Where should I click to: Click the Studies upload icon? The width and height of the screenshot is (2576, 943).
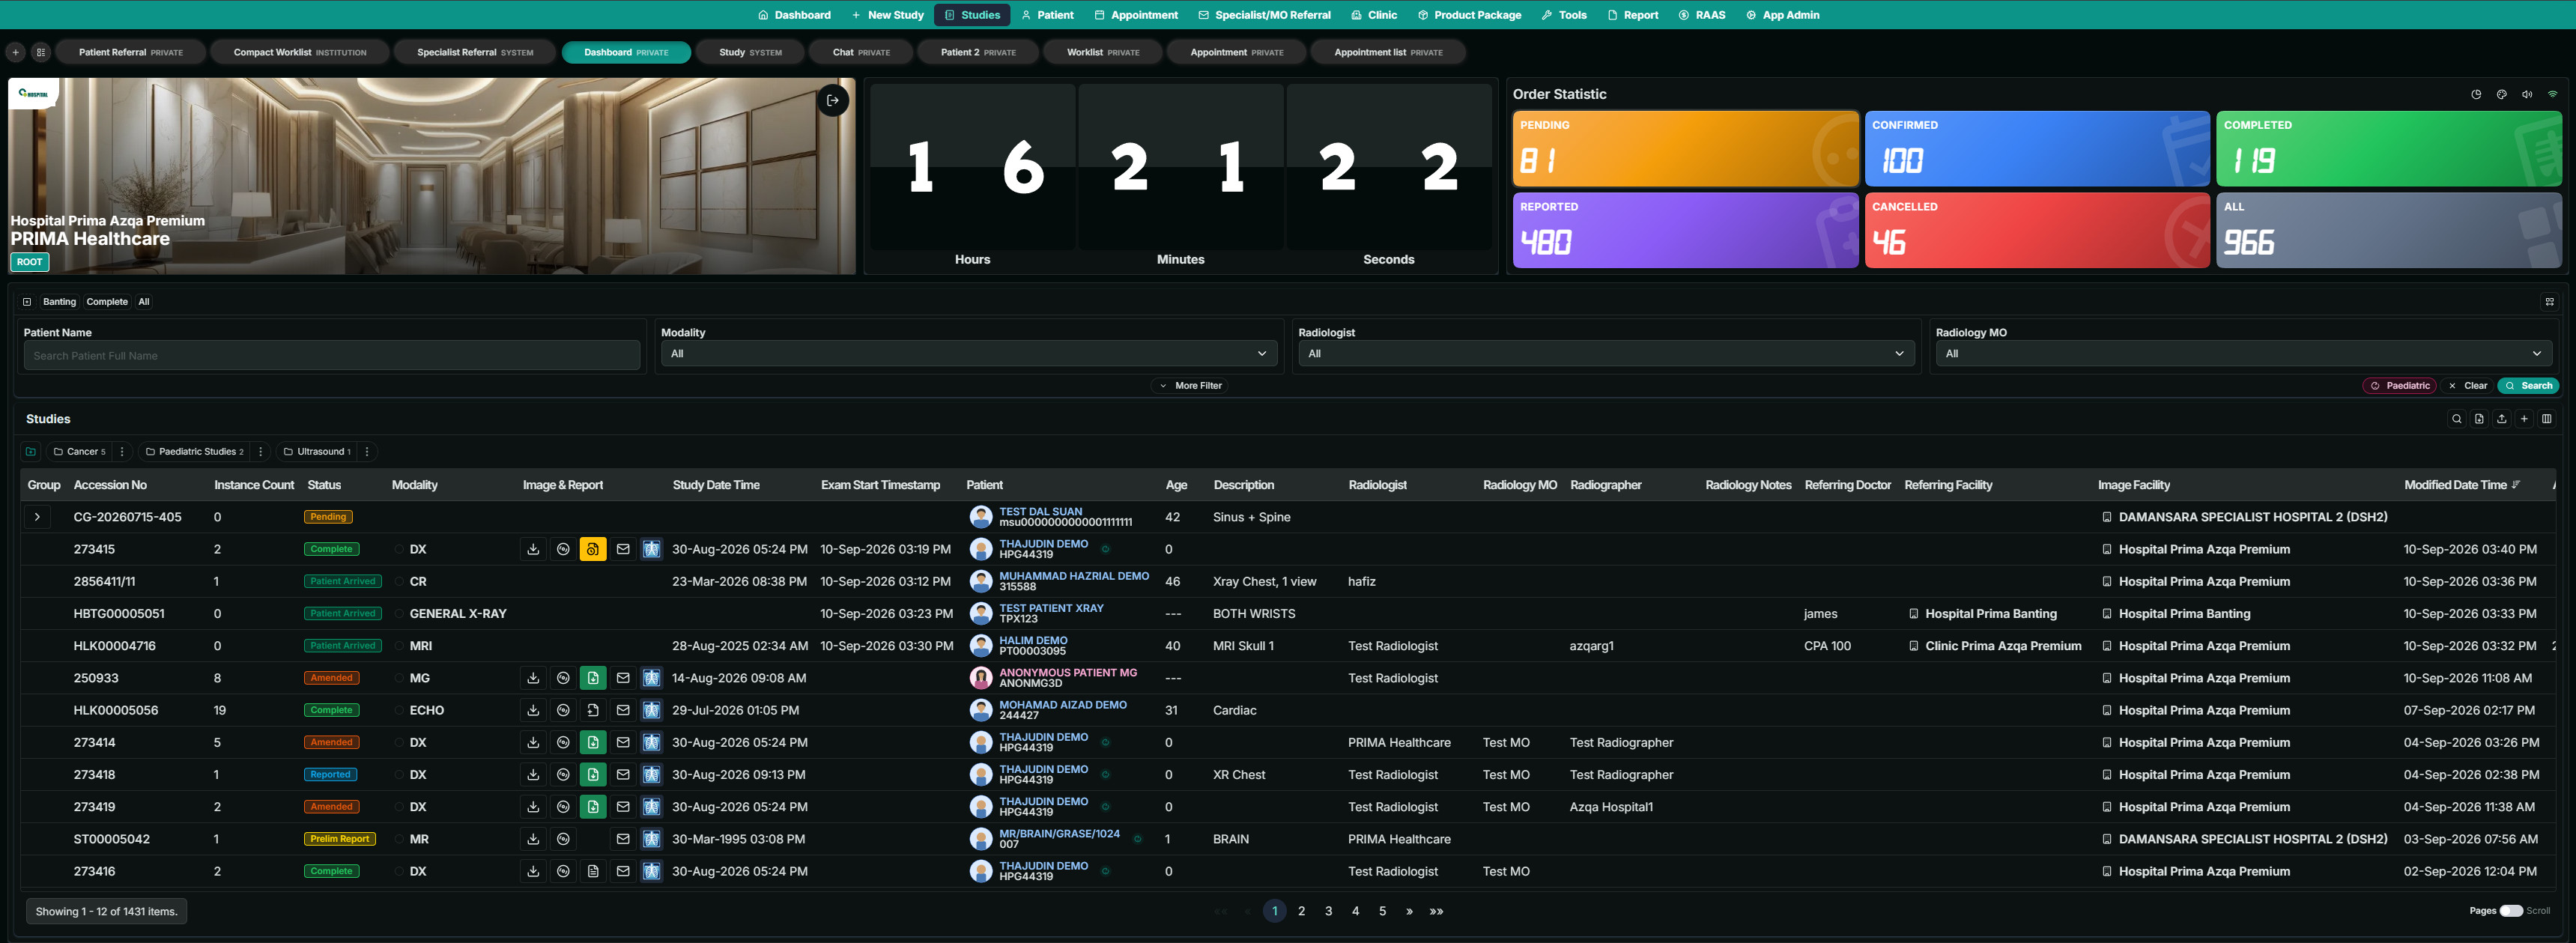2501,419
